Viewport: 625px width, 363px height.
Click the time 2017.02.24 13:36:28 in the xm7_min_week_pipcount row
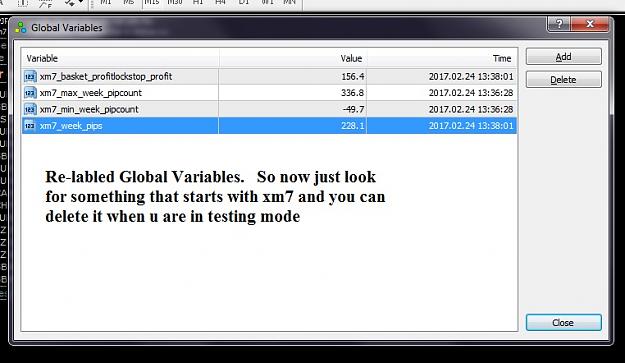coord(471,109)
